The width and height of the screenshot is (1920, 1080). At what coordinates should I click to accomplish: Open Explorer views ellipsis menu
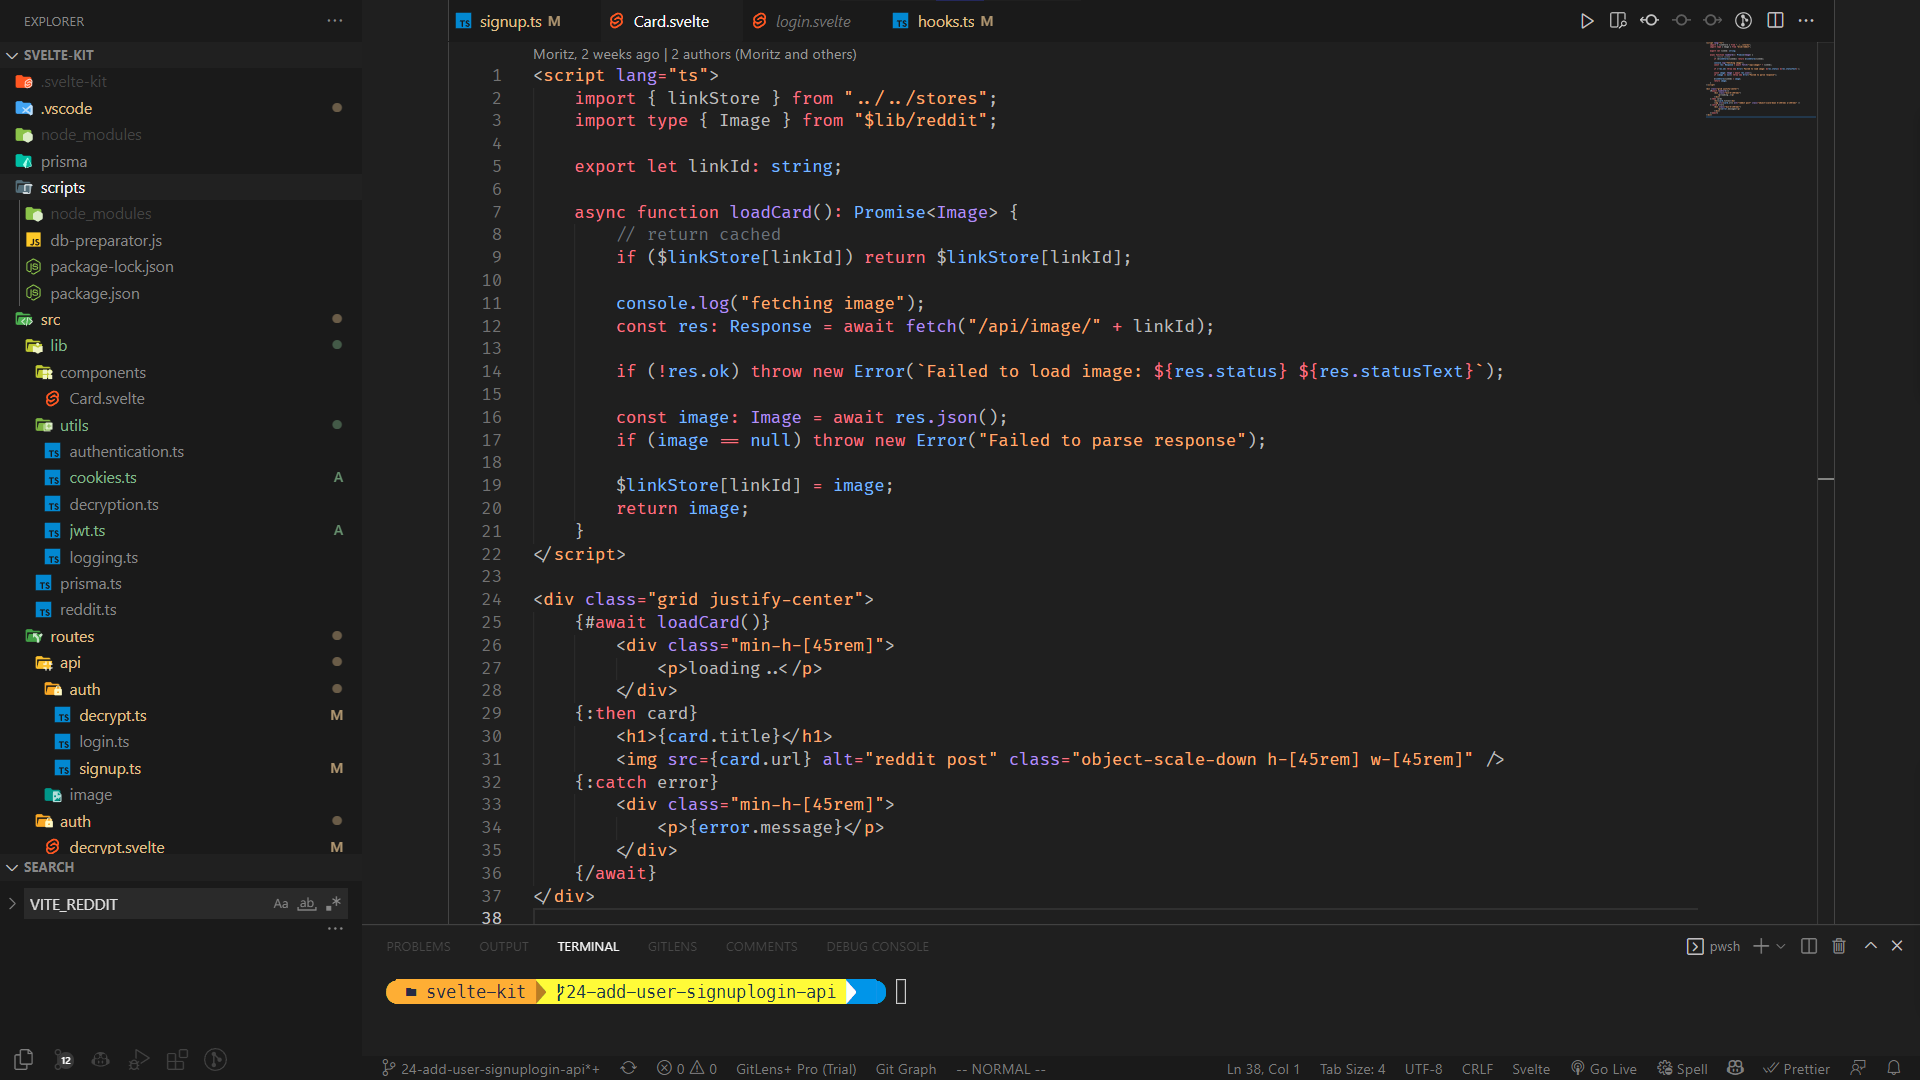(335, 21)
